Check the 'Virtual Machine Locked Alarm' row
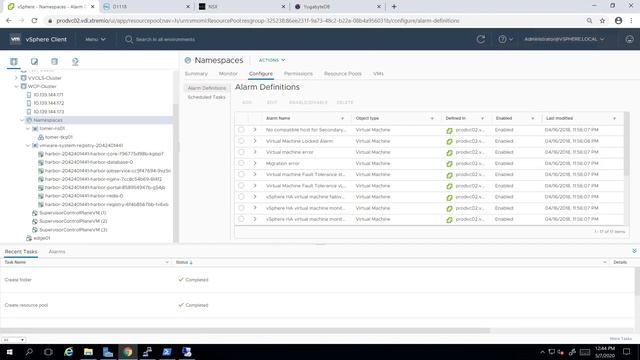Viewport: 640px width, 360px height. pyautogui.click(x=241, y=141)
